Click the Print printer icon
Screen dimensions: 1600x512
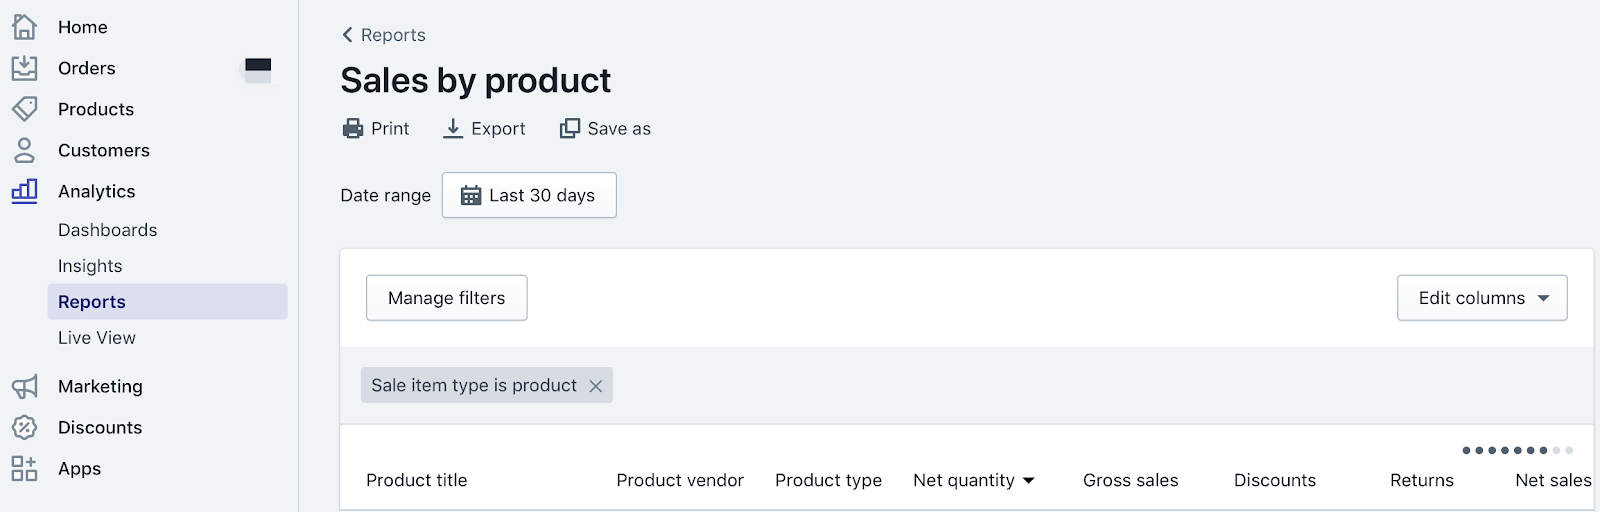pyautogui.click(x=353, y=128)
